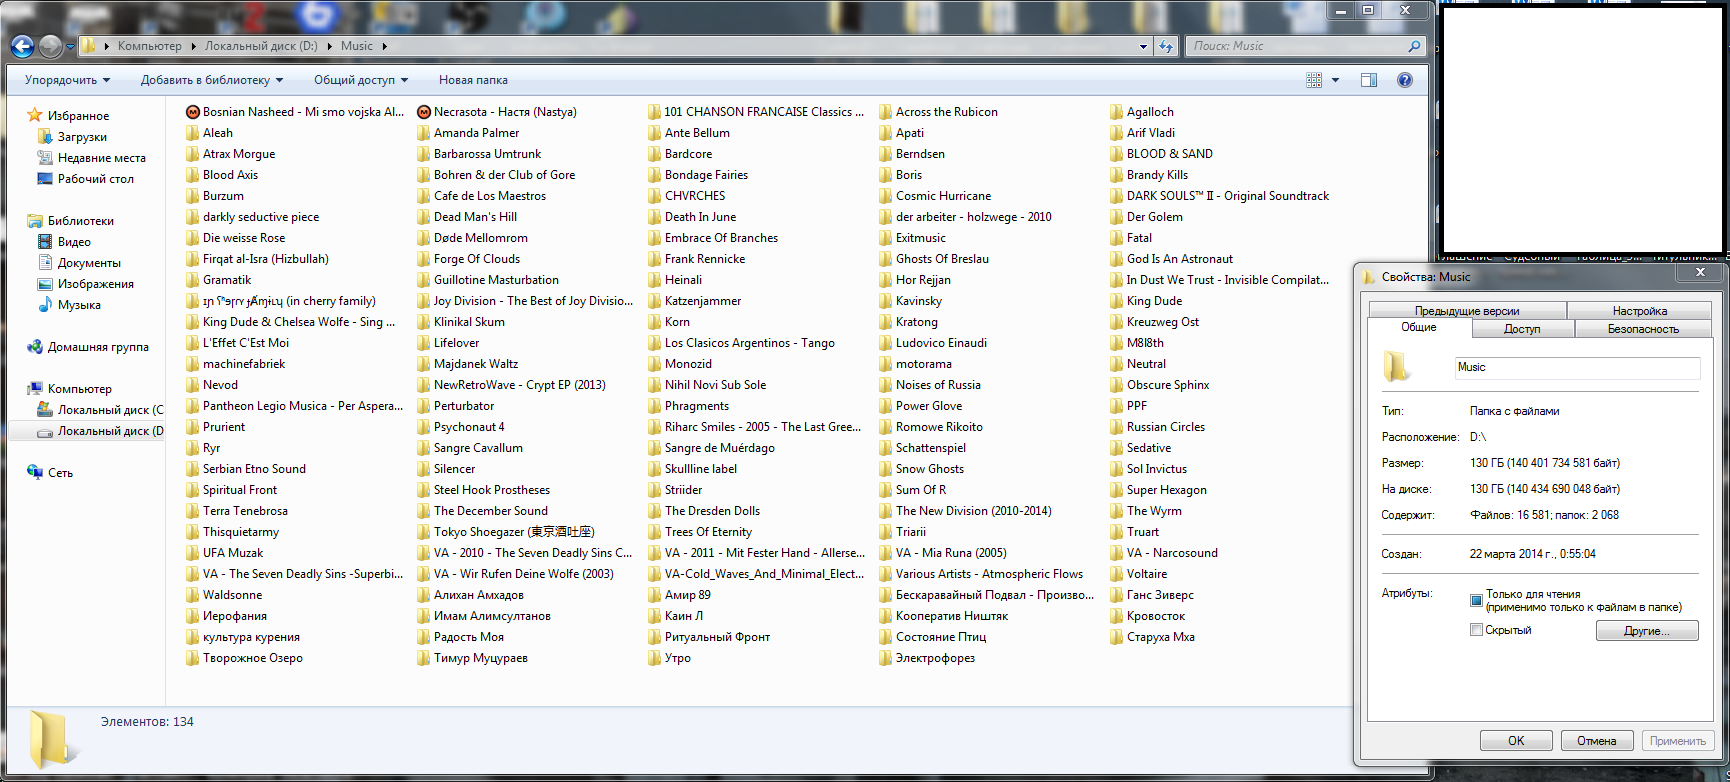This screenshot has width=1730, height=782.
Task: Open the Общий доступ dropdown
Action: coord(361,80)
